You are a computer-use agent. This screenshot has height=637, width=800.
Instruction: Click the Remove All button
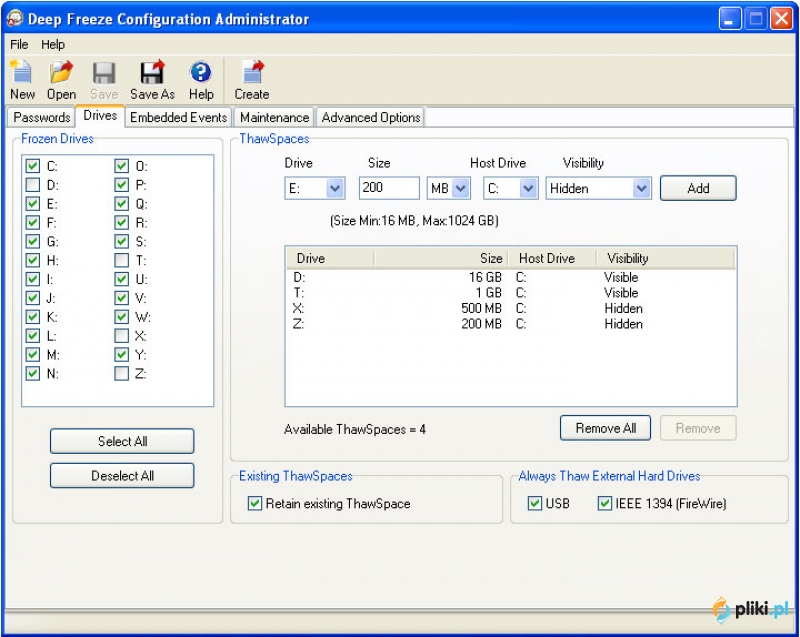605,428
